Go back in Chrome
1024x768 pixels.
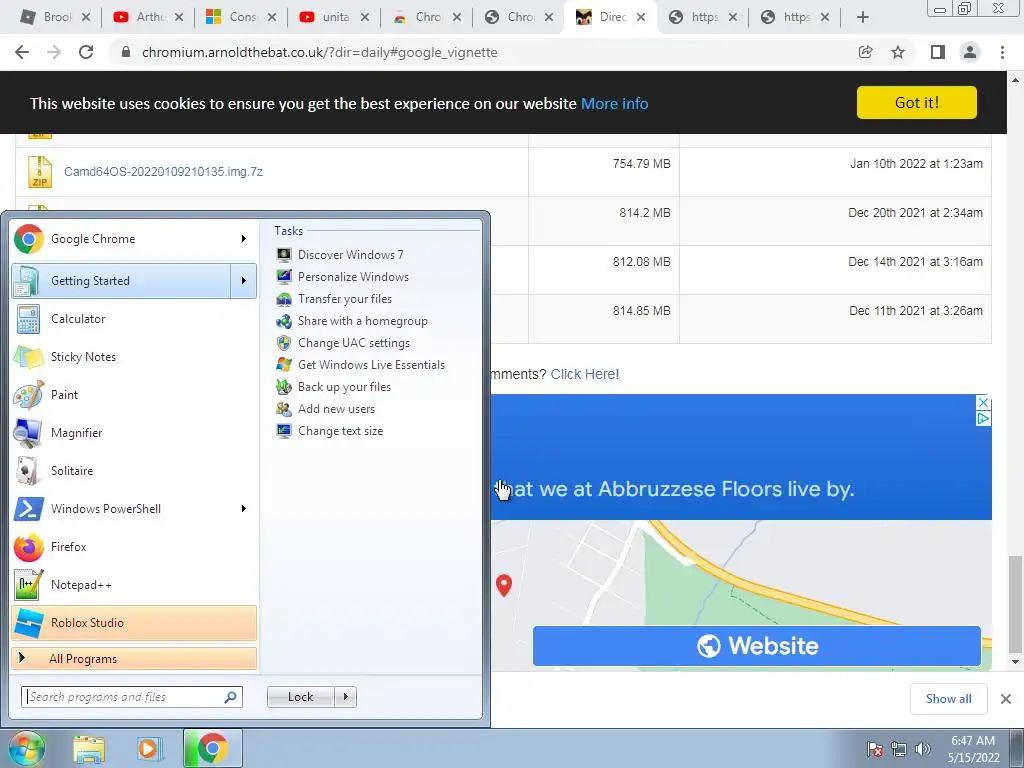coord(22,52)
